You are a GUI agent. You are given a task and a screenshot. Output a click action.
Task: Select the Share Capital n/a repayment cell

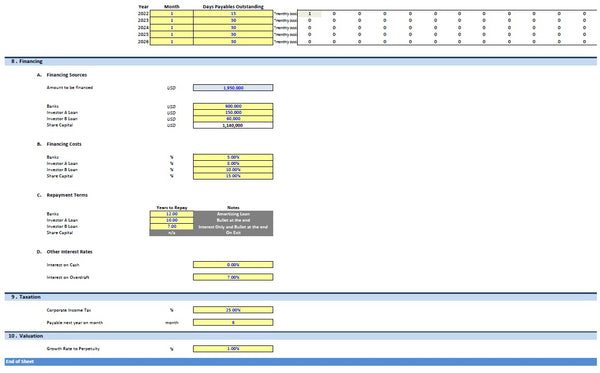(171, 233)
